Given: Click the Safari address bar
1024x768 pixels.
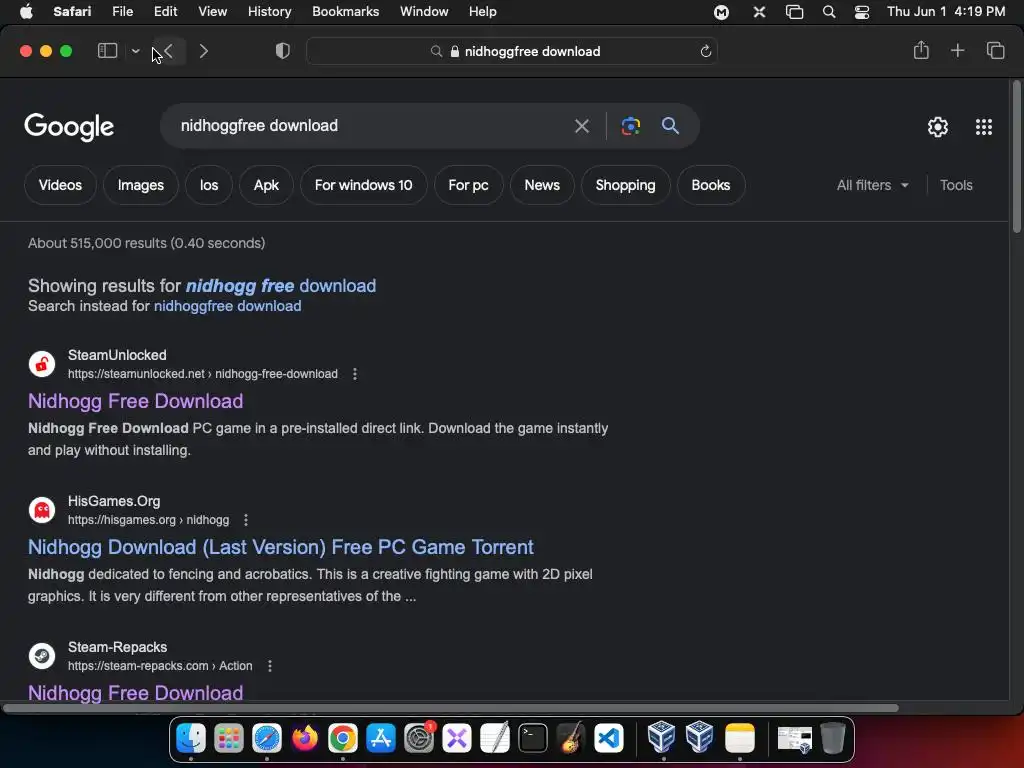Looking at the screenshot, I should pyautogui.click(x=512, y=52).
